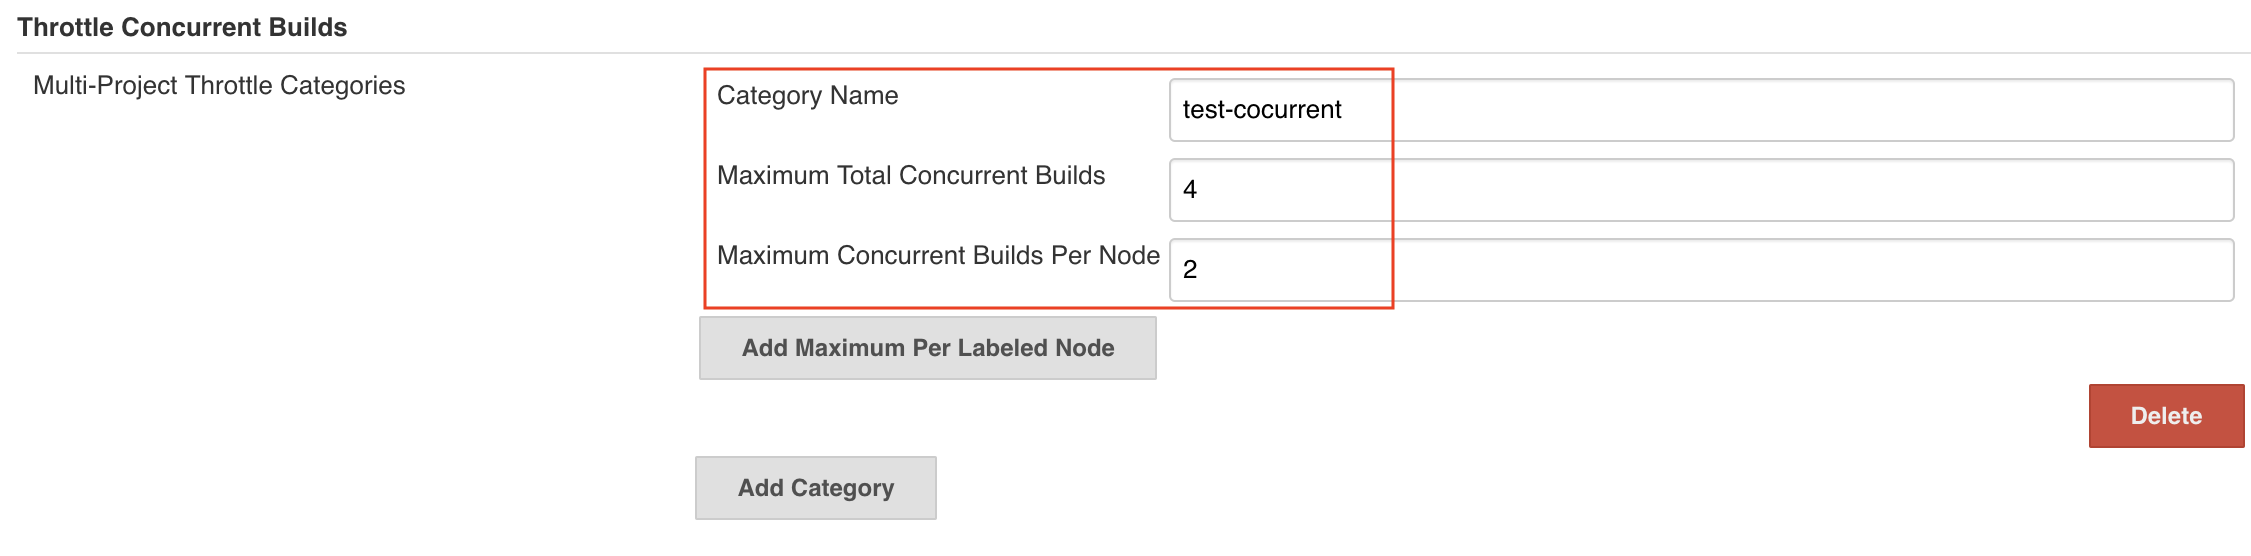Click the value 2 in per-node builds

(1190, 270)
